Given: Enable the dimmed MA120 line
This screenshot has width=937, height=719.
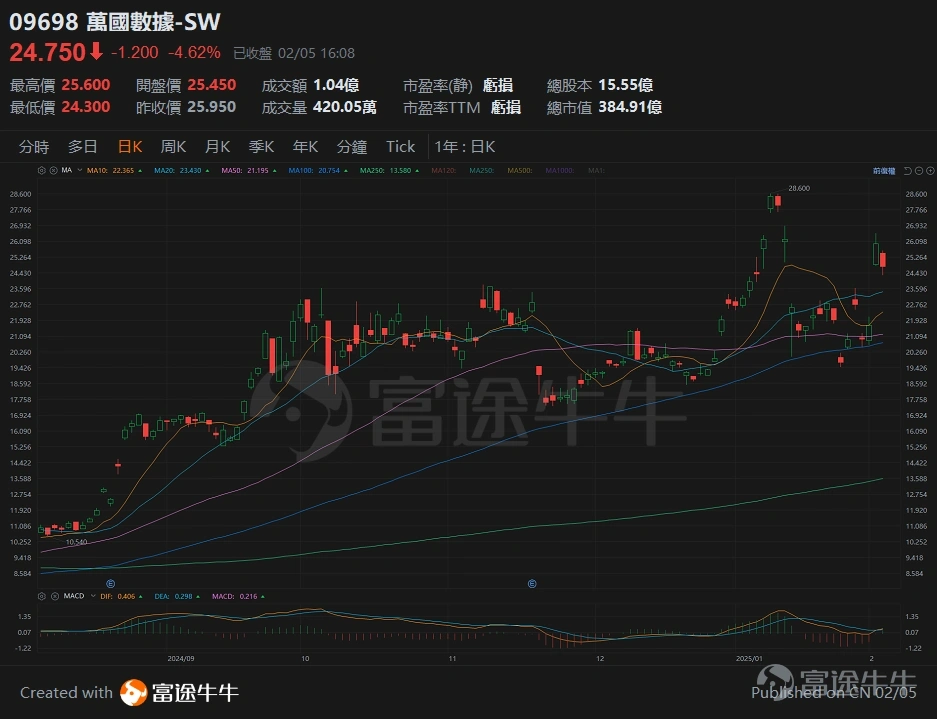Looking at the screenshot, I should click(x=443, y=170).
